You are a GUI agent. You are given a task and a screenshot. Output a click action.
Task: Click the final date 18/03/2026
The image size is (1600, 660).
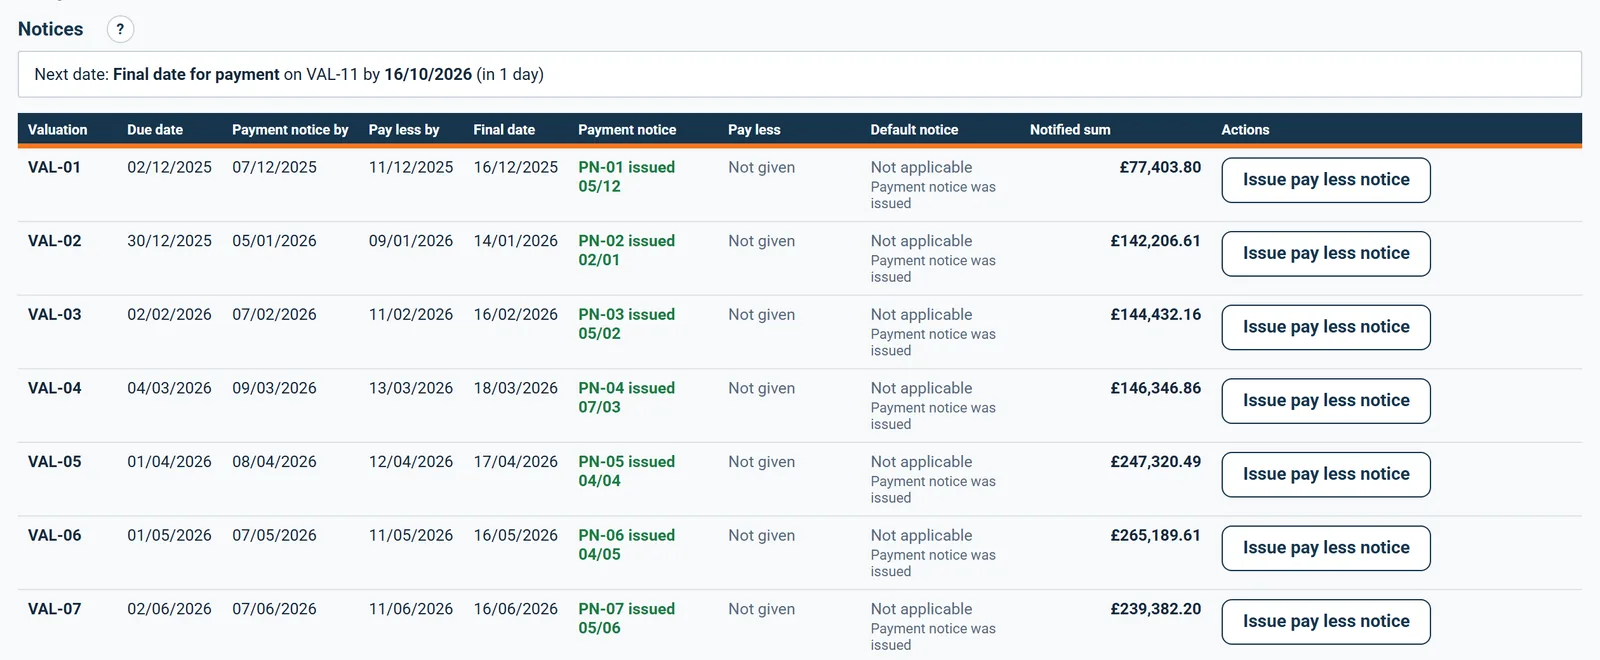coord(516,388)
